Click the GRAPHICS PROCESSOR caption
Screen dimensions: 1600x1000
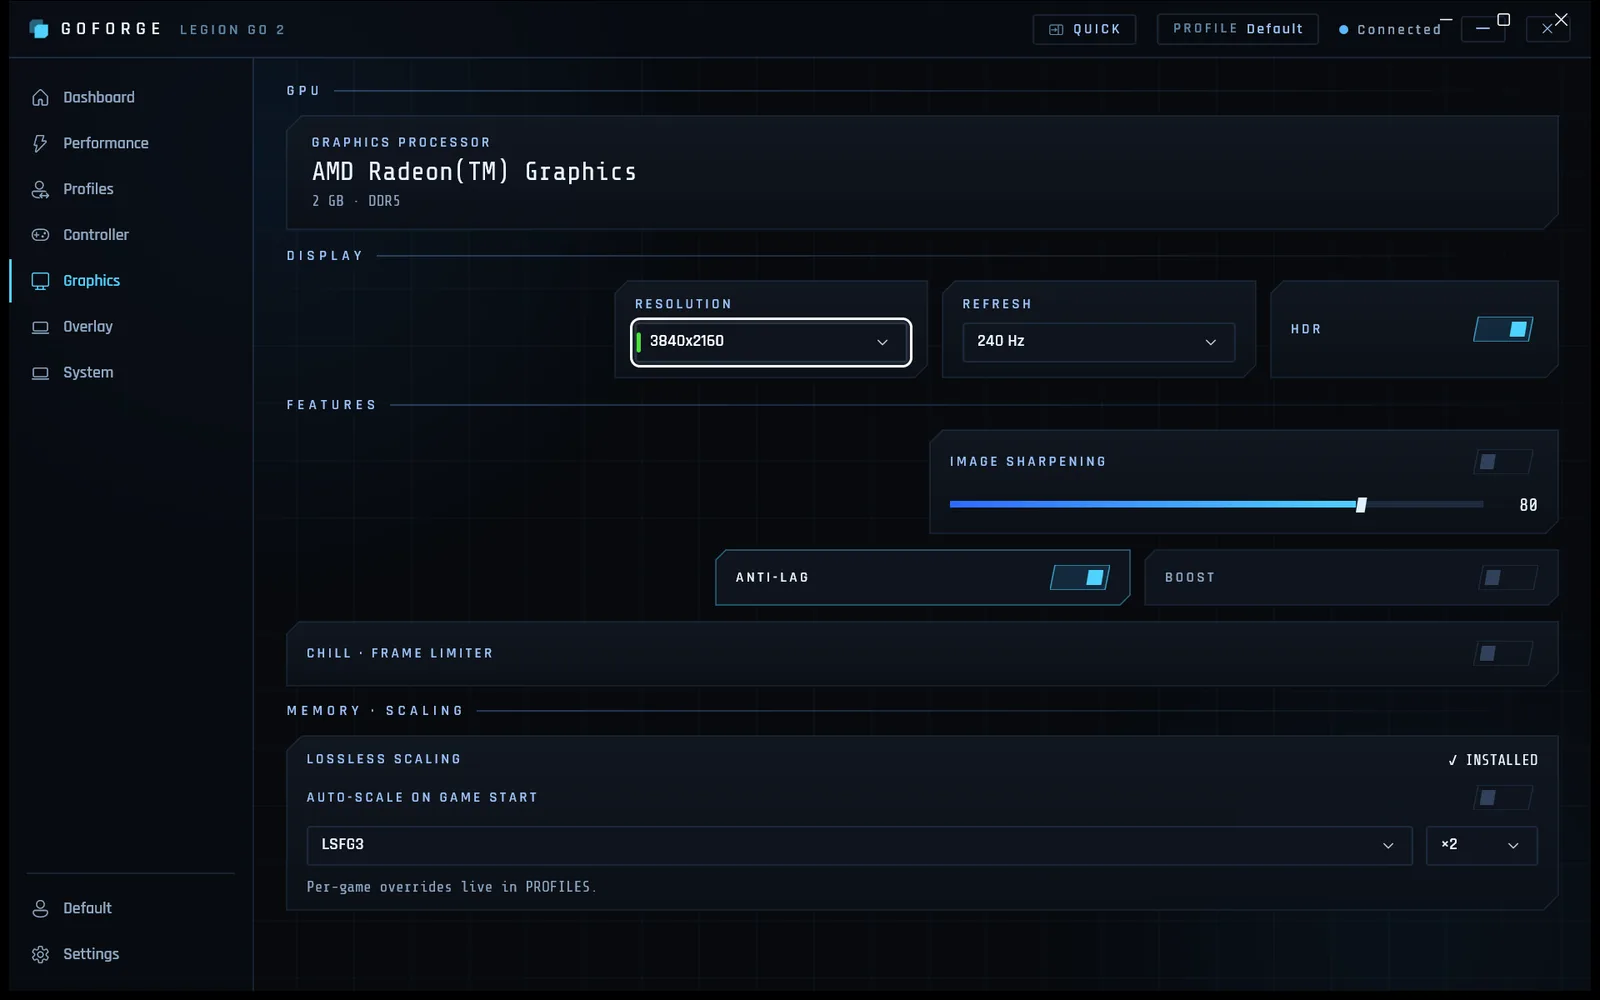401,142
